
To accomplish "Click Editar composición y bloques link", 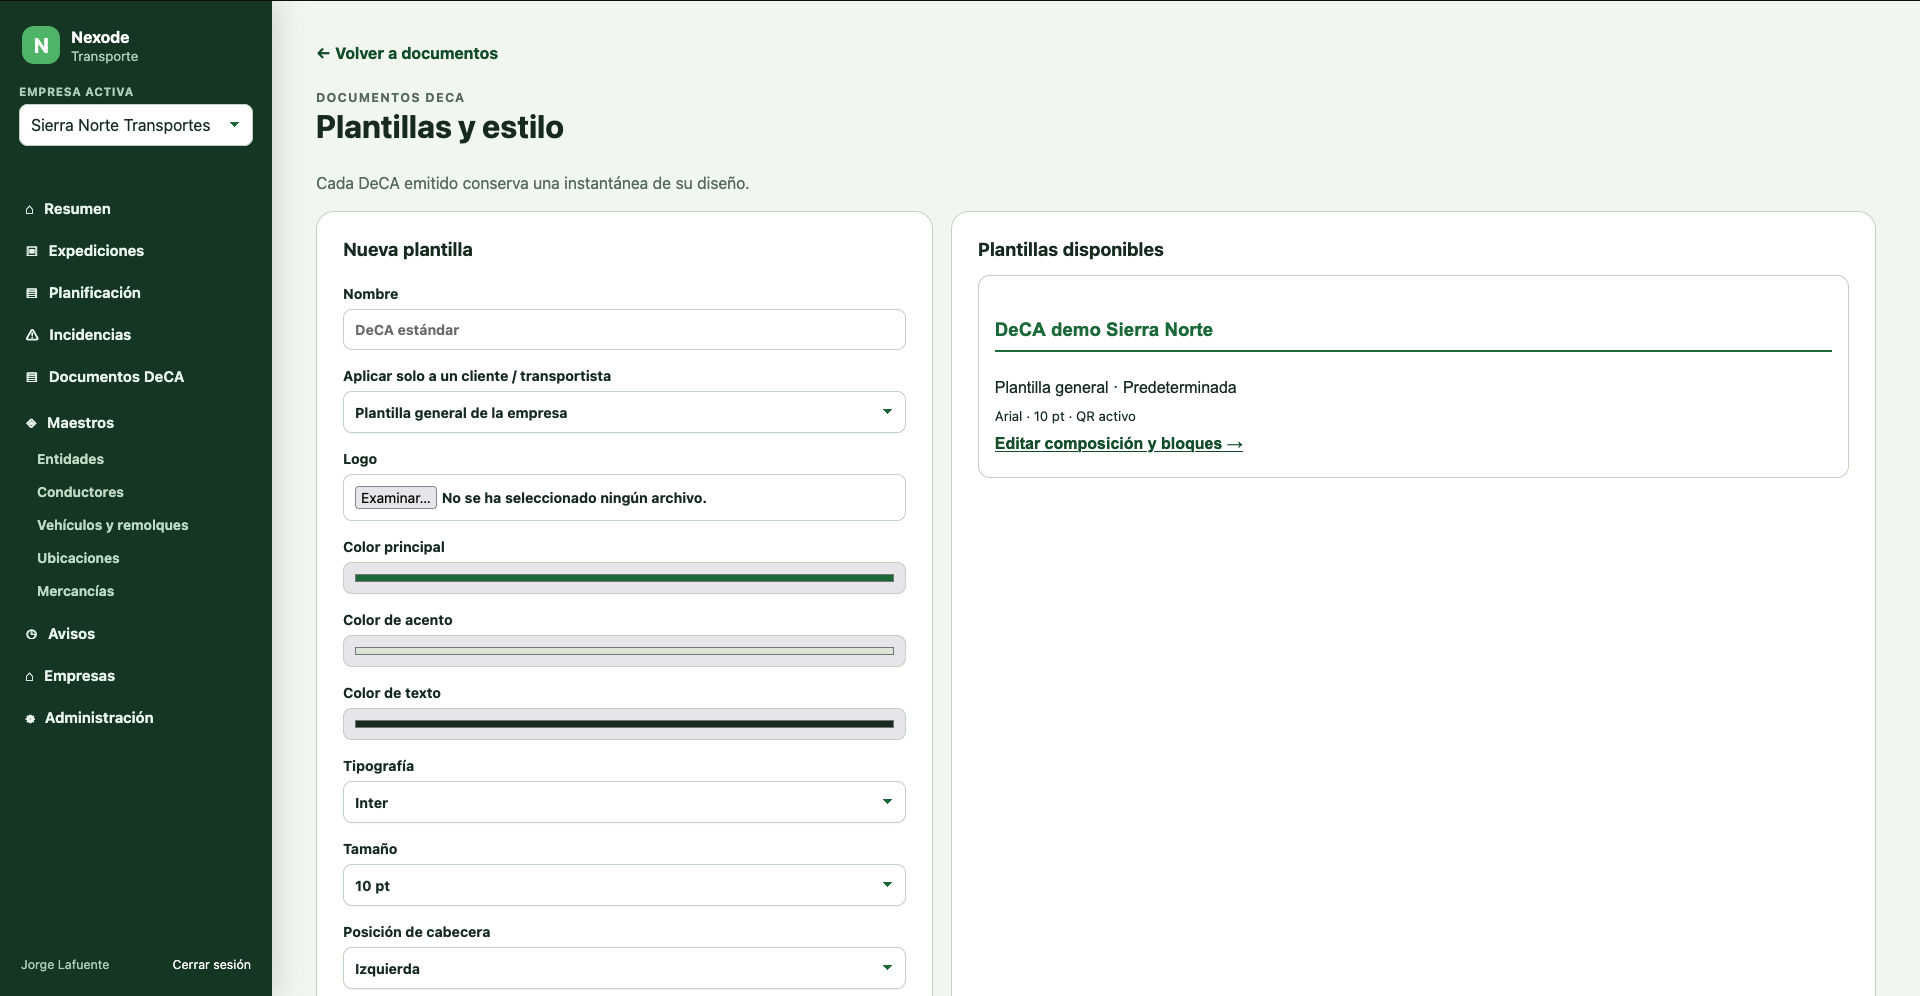I will pyautogui.click(x=1118, y=443).
